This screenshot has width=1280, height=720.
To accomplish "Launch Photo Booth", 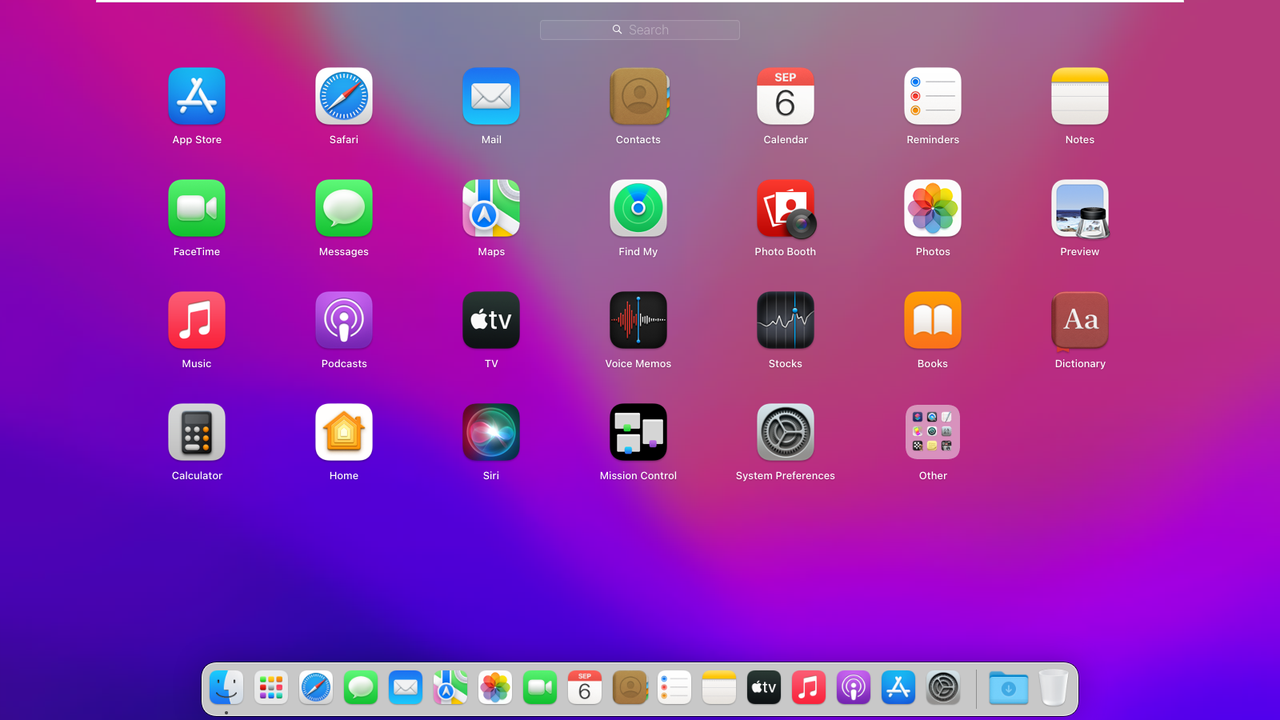I will [785, 209].
